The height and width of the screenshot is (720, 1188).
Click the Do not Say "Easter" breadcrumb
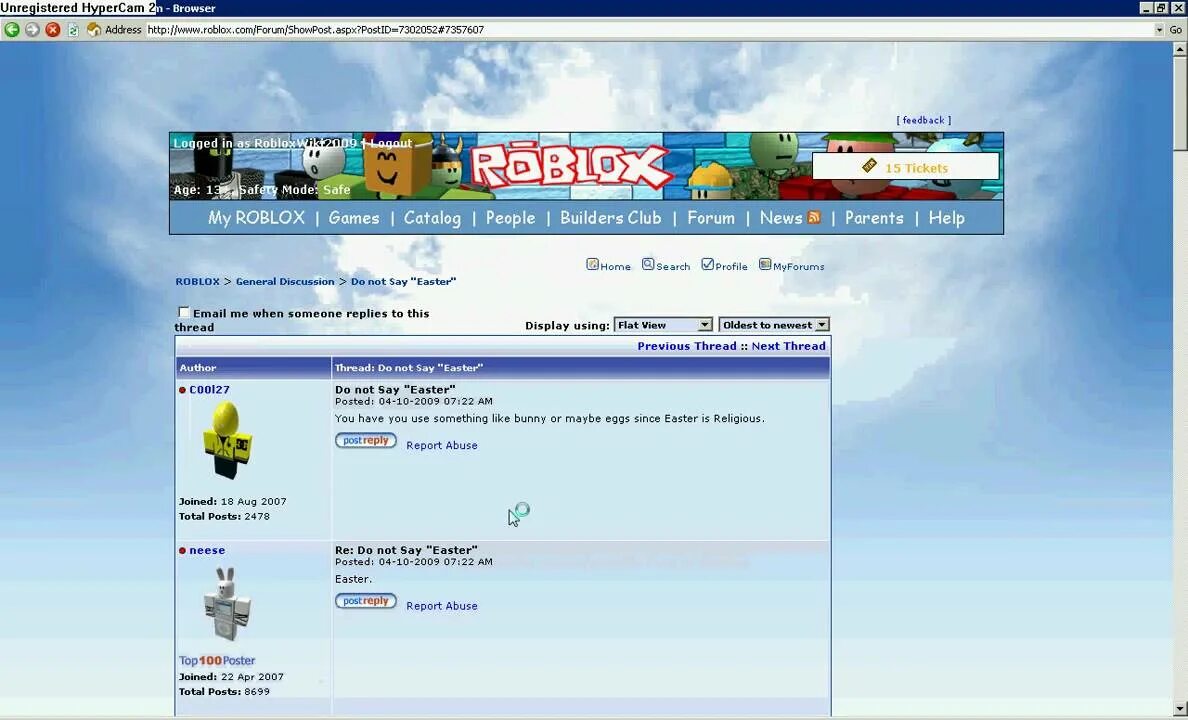pos(403,281)
